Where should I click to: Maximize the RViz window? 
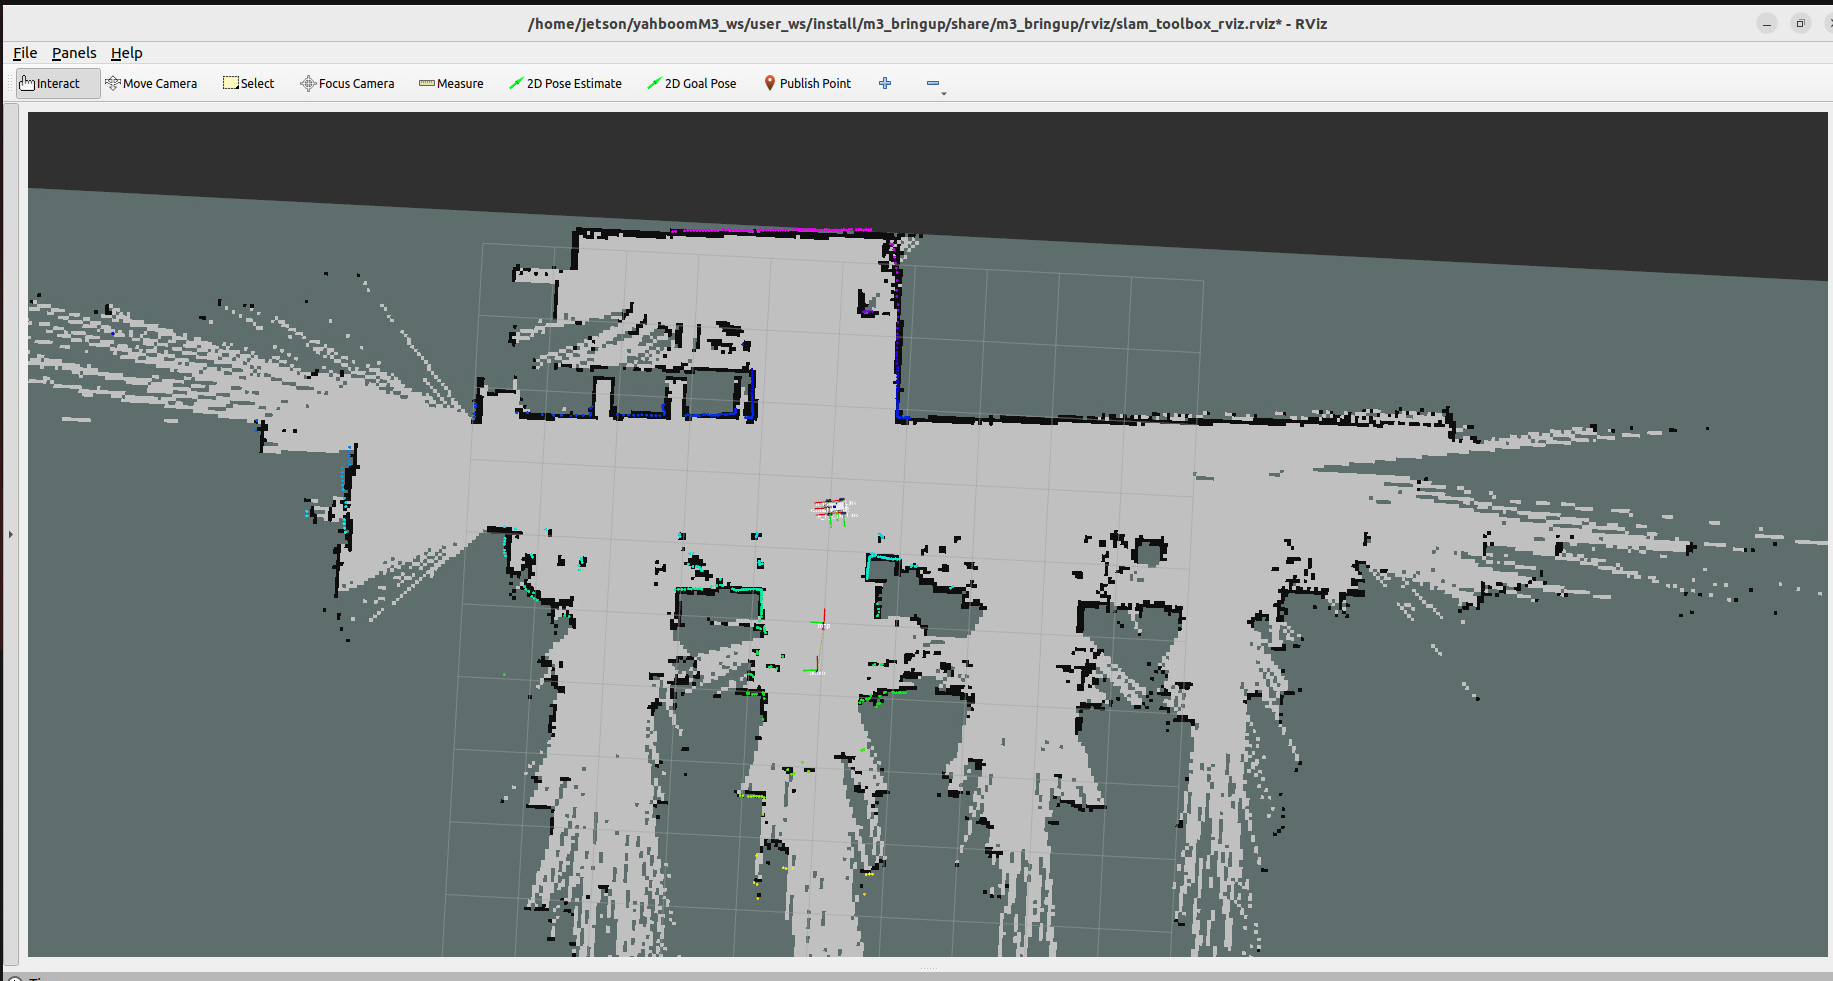click(x=1800, y=23)
